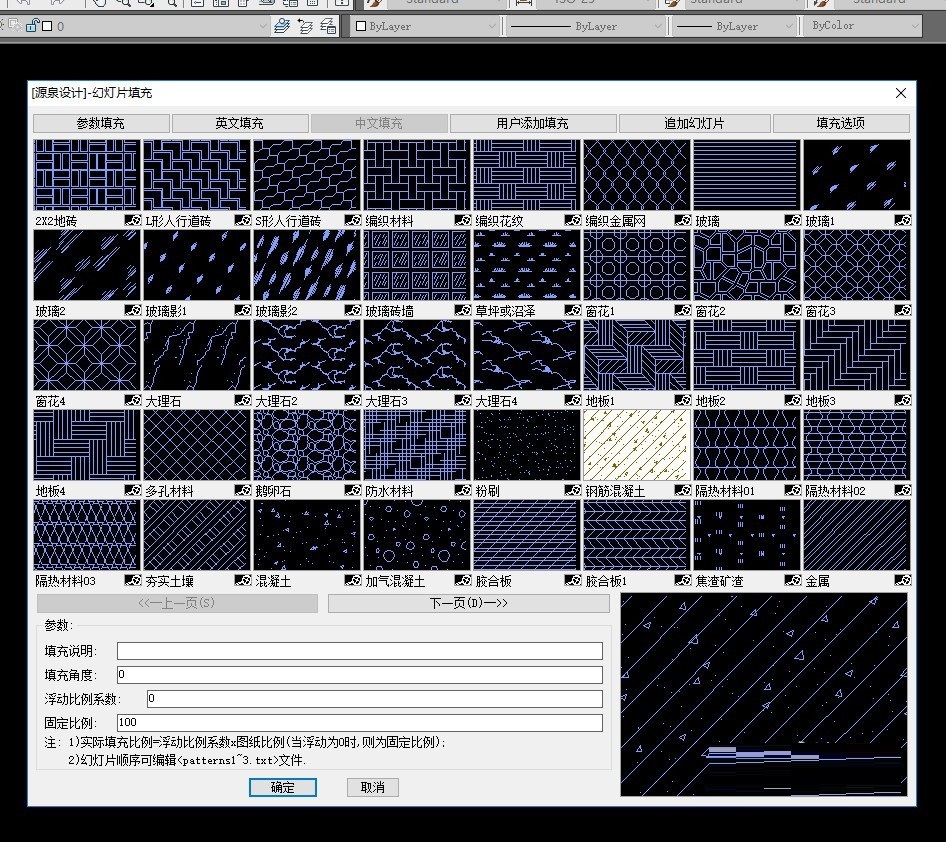Image resolution: width=946 pixels, height=842 pixels.
Task: Click the edit icon next to 大理石2
Action: (x=353, y=400)
